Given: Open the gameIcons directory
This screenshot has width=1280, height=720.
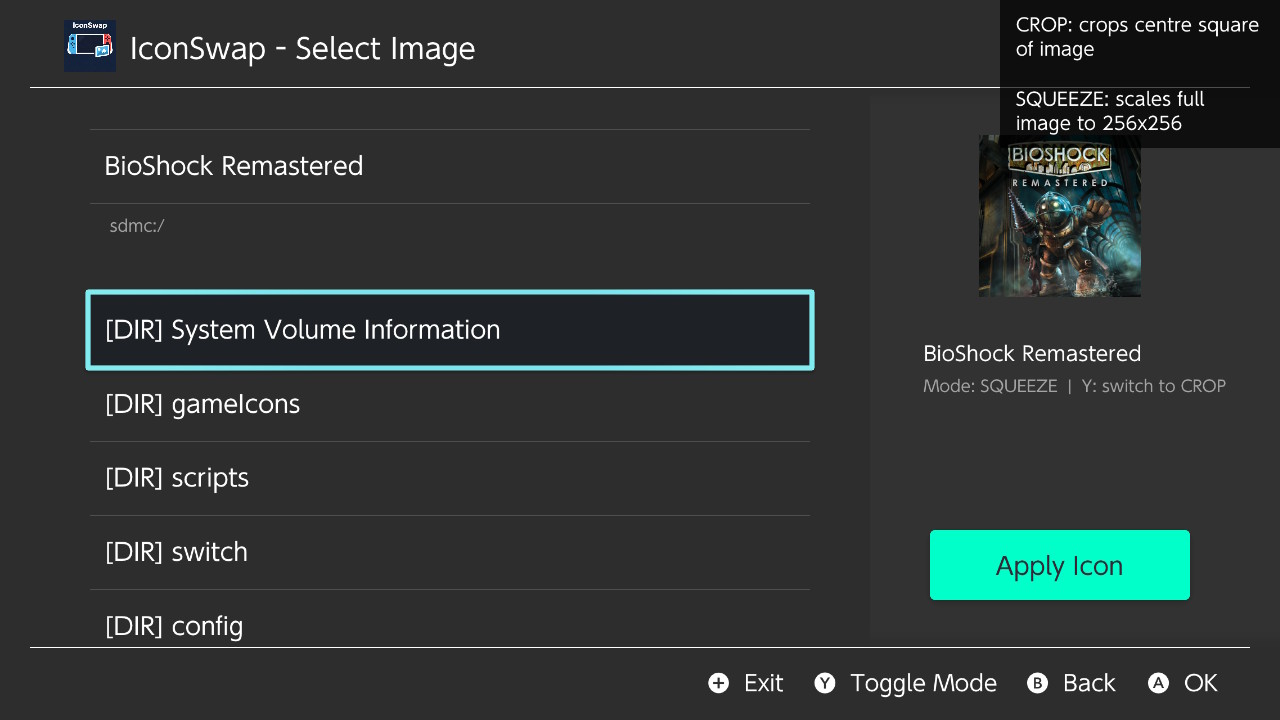Looking at the screenshot, I should 450,404.
